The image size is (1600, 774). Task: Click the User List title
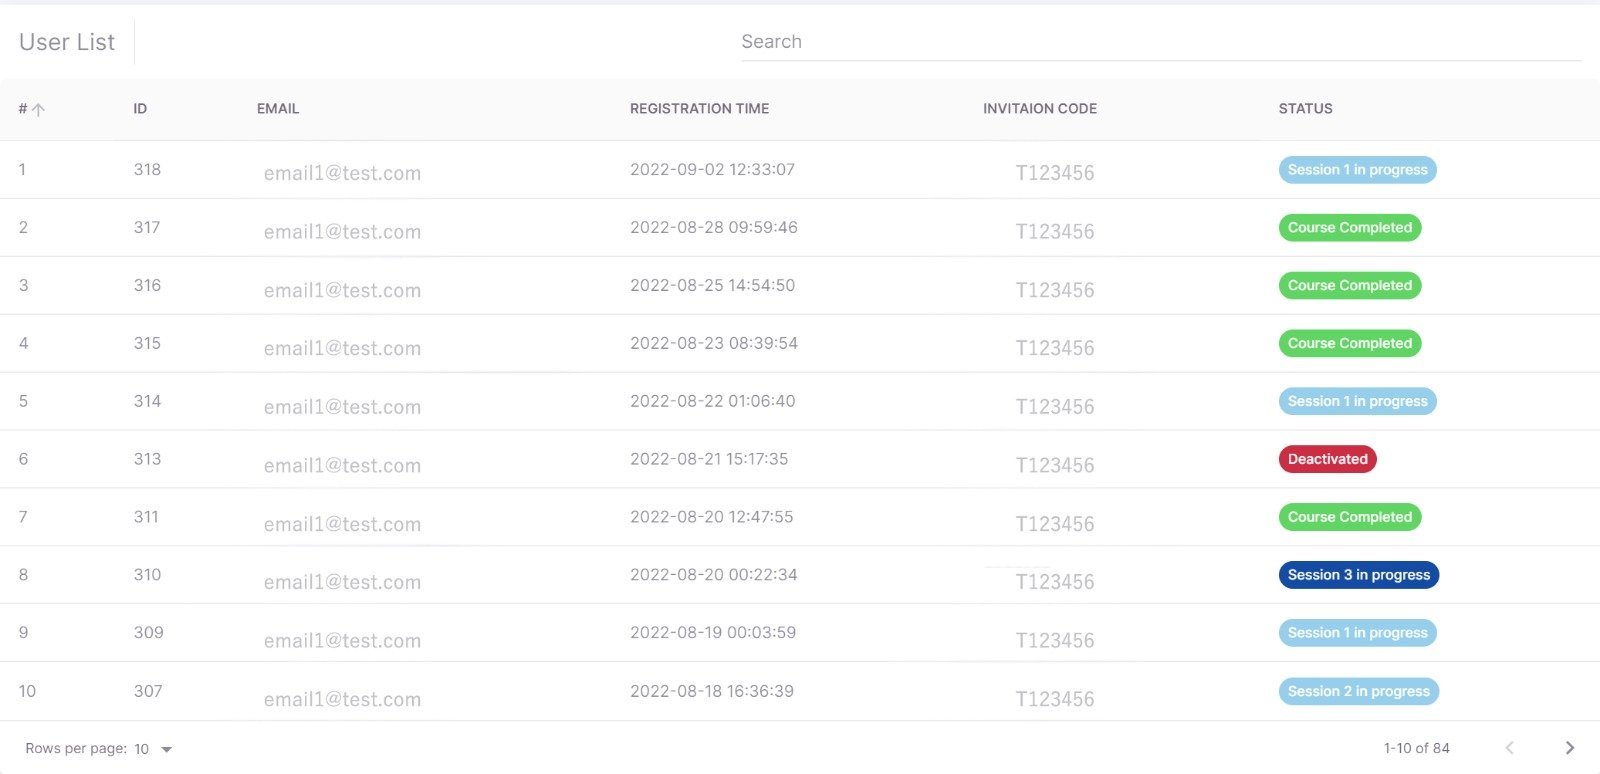tap(67, 42)
